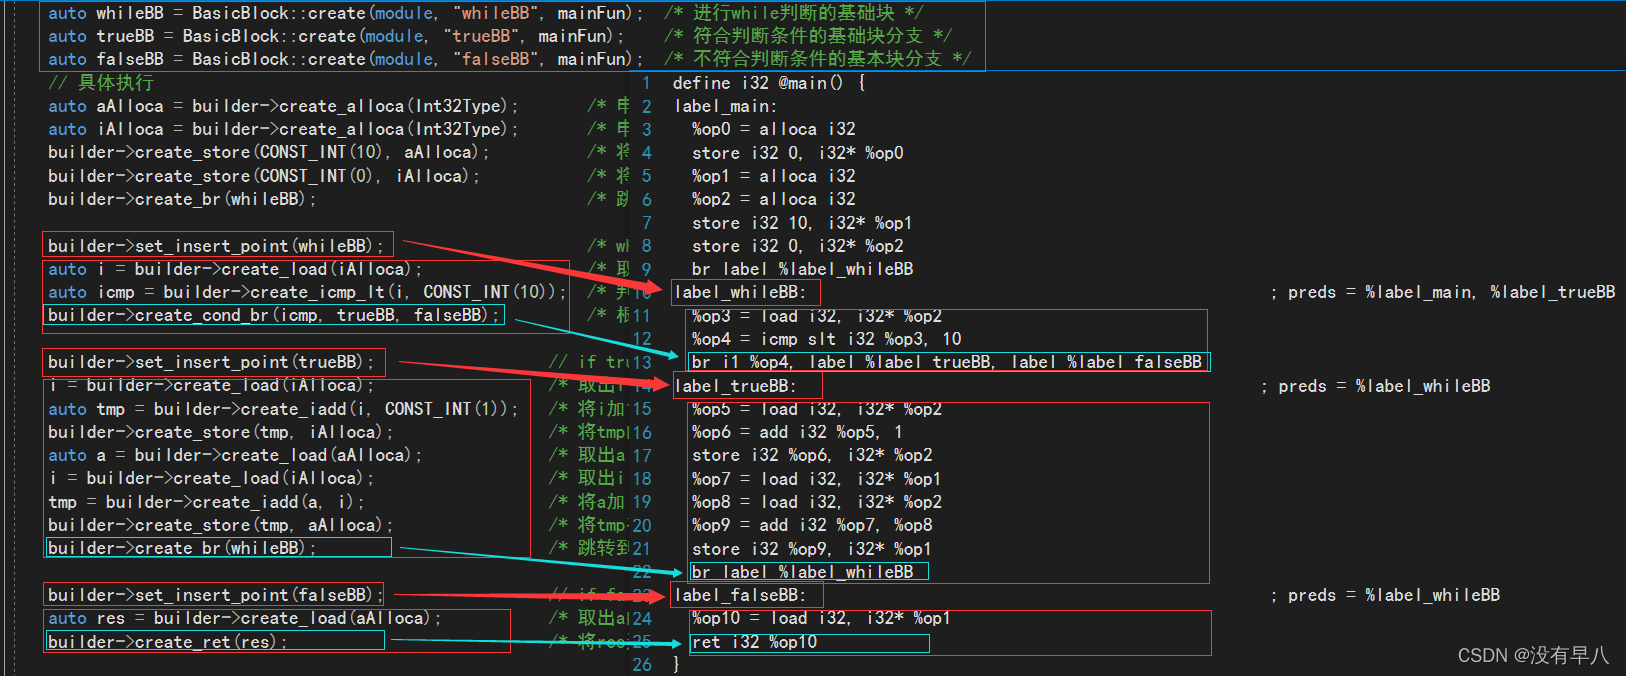The width and height of the screenshot is (1626, 676).
Task: Click 'builder->create_cond_br(icmp, trueBB, falseBB);'
Action: pos(274,315)
